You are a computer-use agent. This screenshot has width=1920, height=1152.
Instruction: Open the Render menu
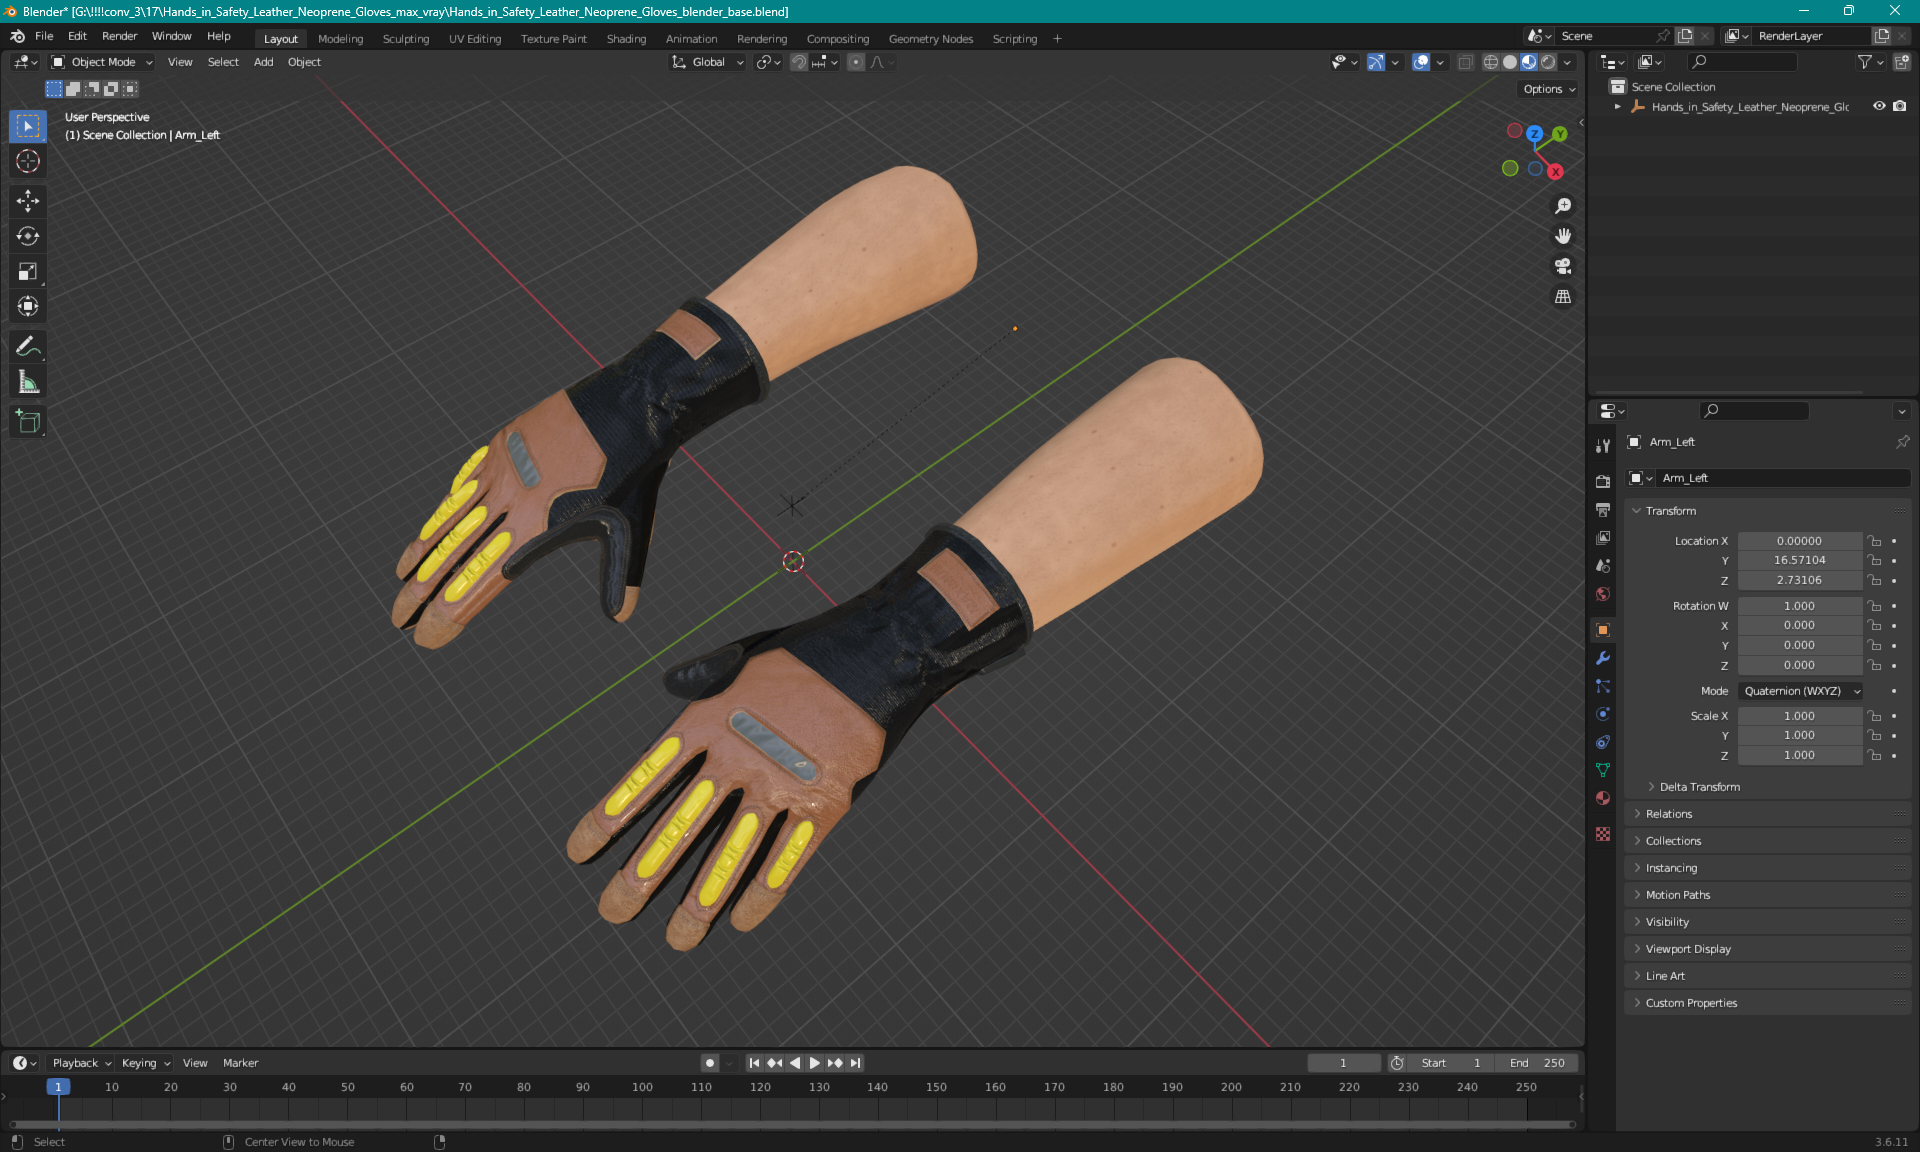point(119,36)
